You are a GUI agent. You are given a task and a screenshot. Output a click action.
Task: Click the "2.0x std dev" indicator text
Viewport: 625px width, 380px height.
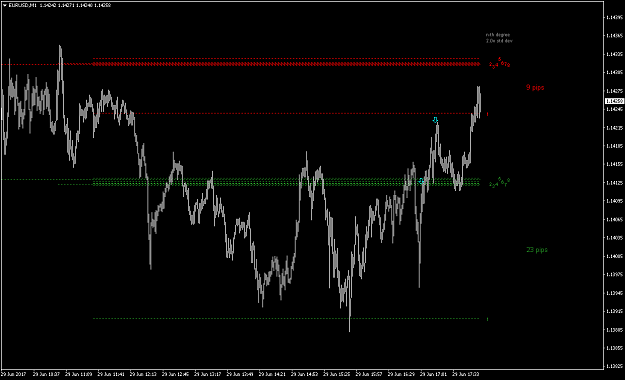tap(499, 41)
